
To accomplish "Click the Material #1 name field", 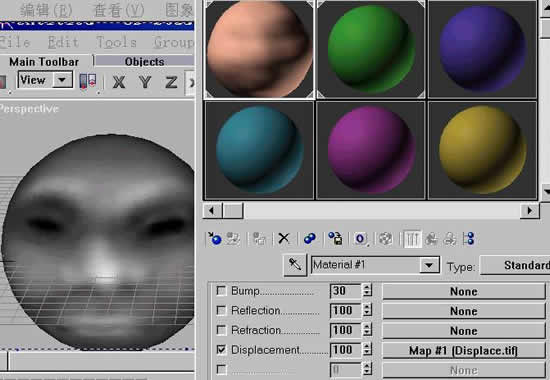I will (366, 265).
